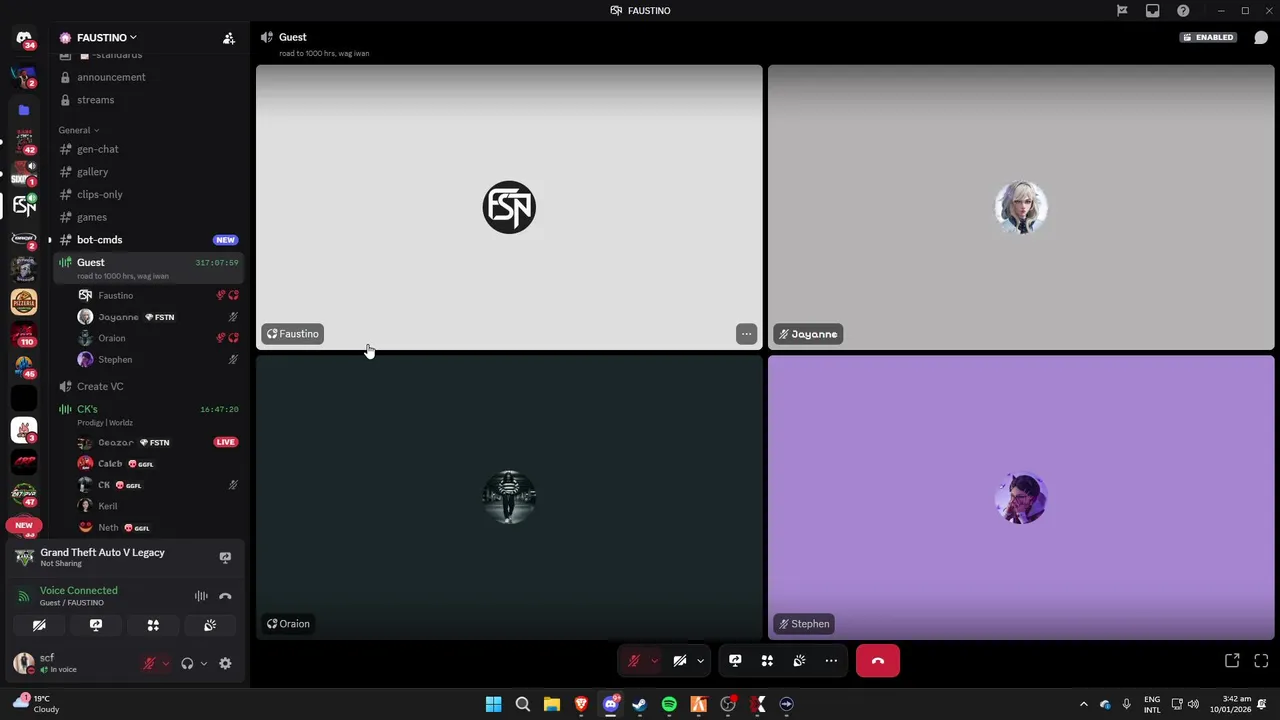Pop out the call window

pyautogui.click(x=1232, y=661)
